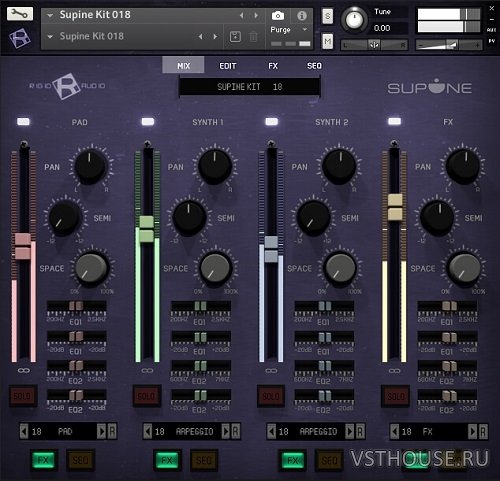Toggle the link icon under the SYNTH 1 fader
Screen dimensions: 500x481
(147, 370)
